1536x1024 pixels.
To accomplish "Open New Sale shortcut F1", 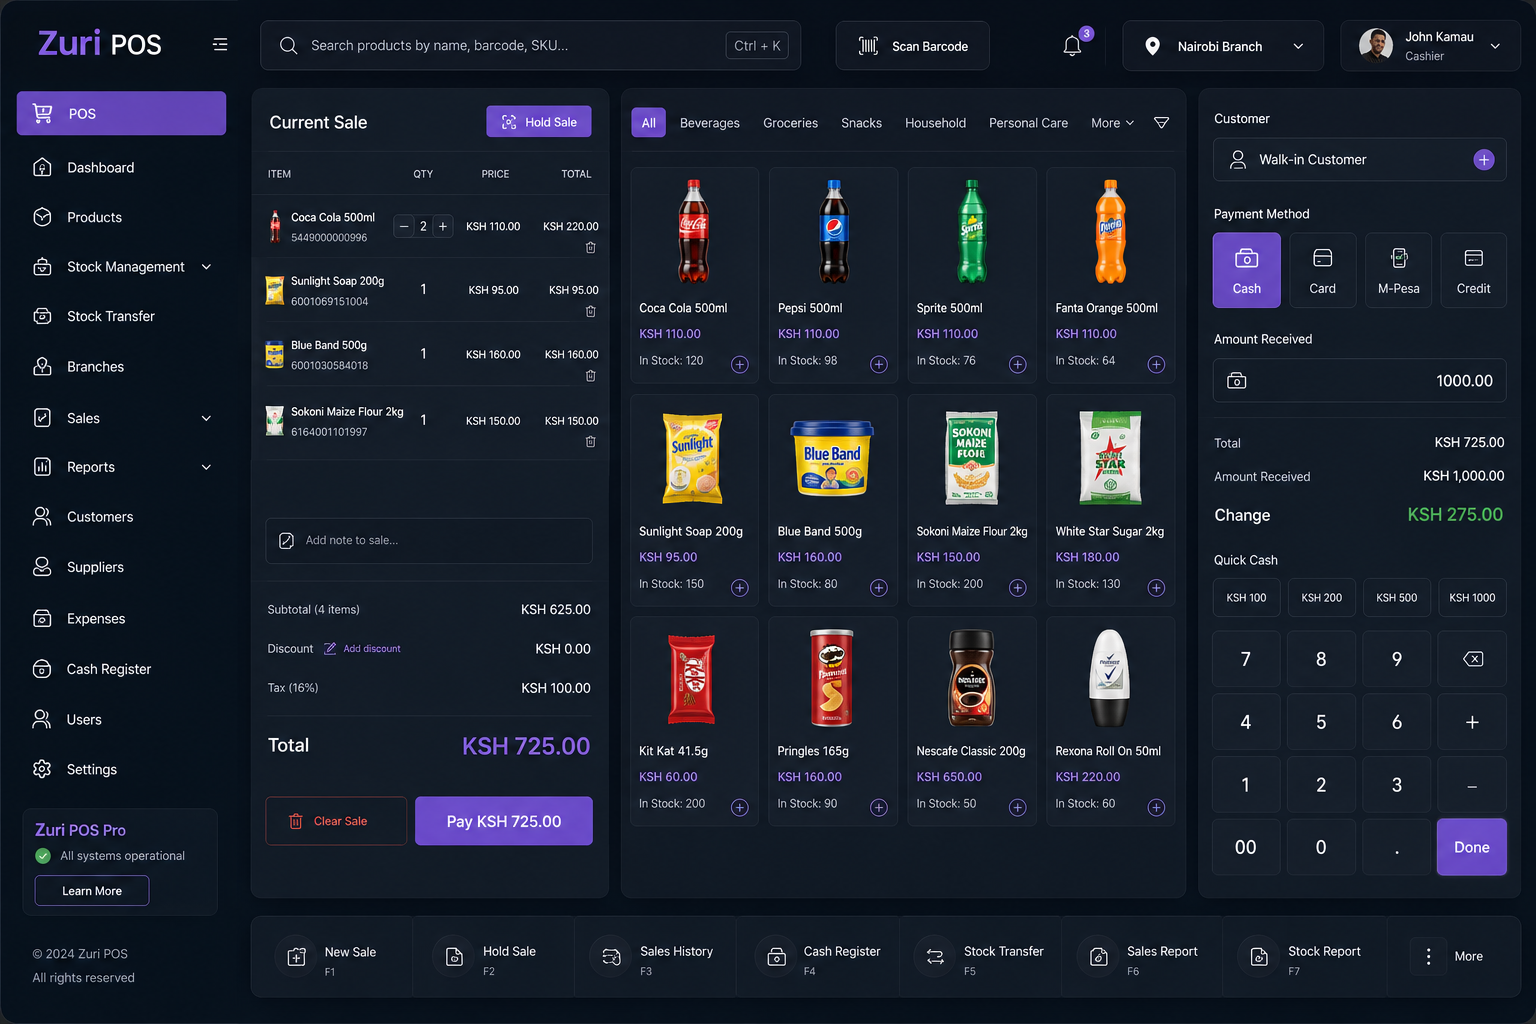I will click(332, 957).
